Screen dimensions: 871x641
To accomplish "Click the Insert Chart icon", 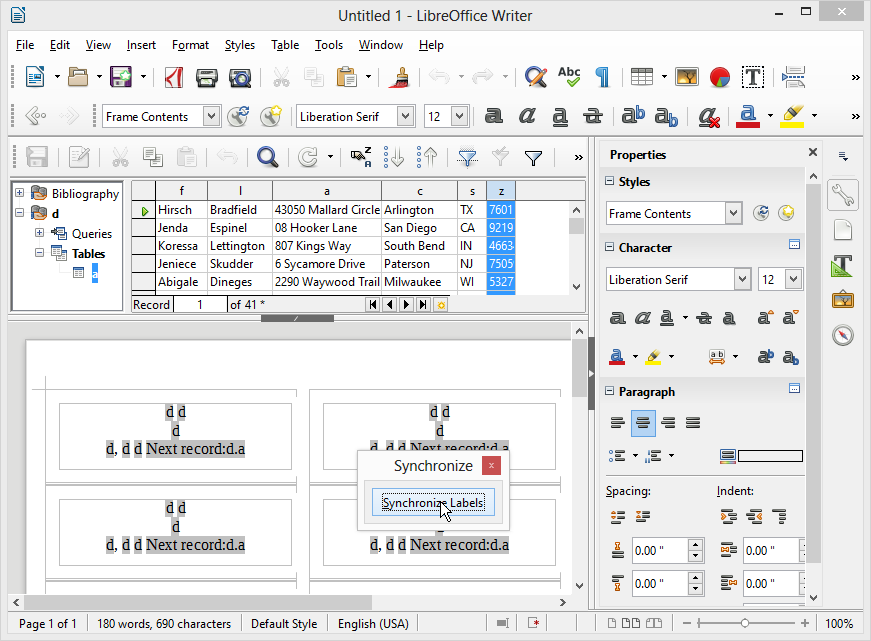I will pos(719,77).
